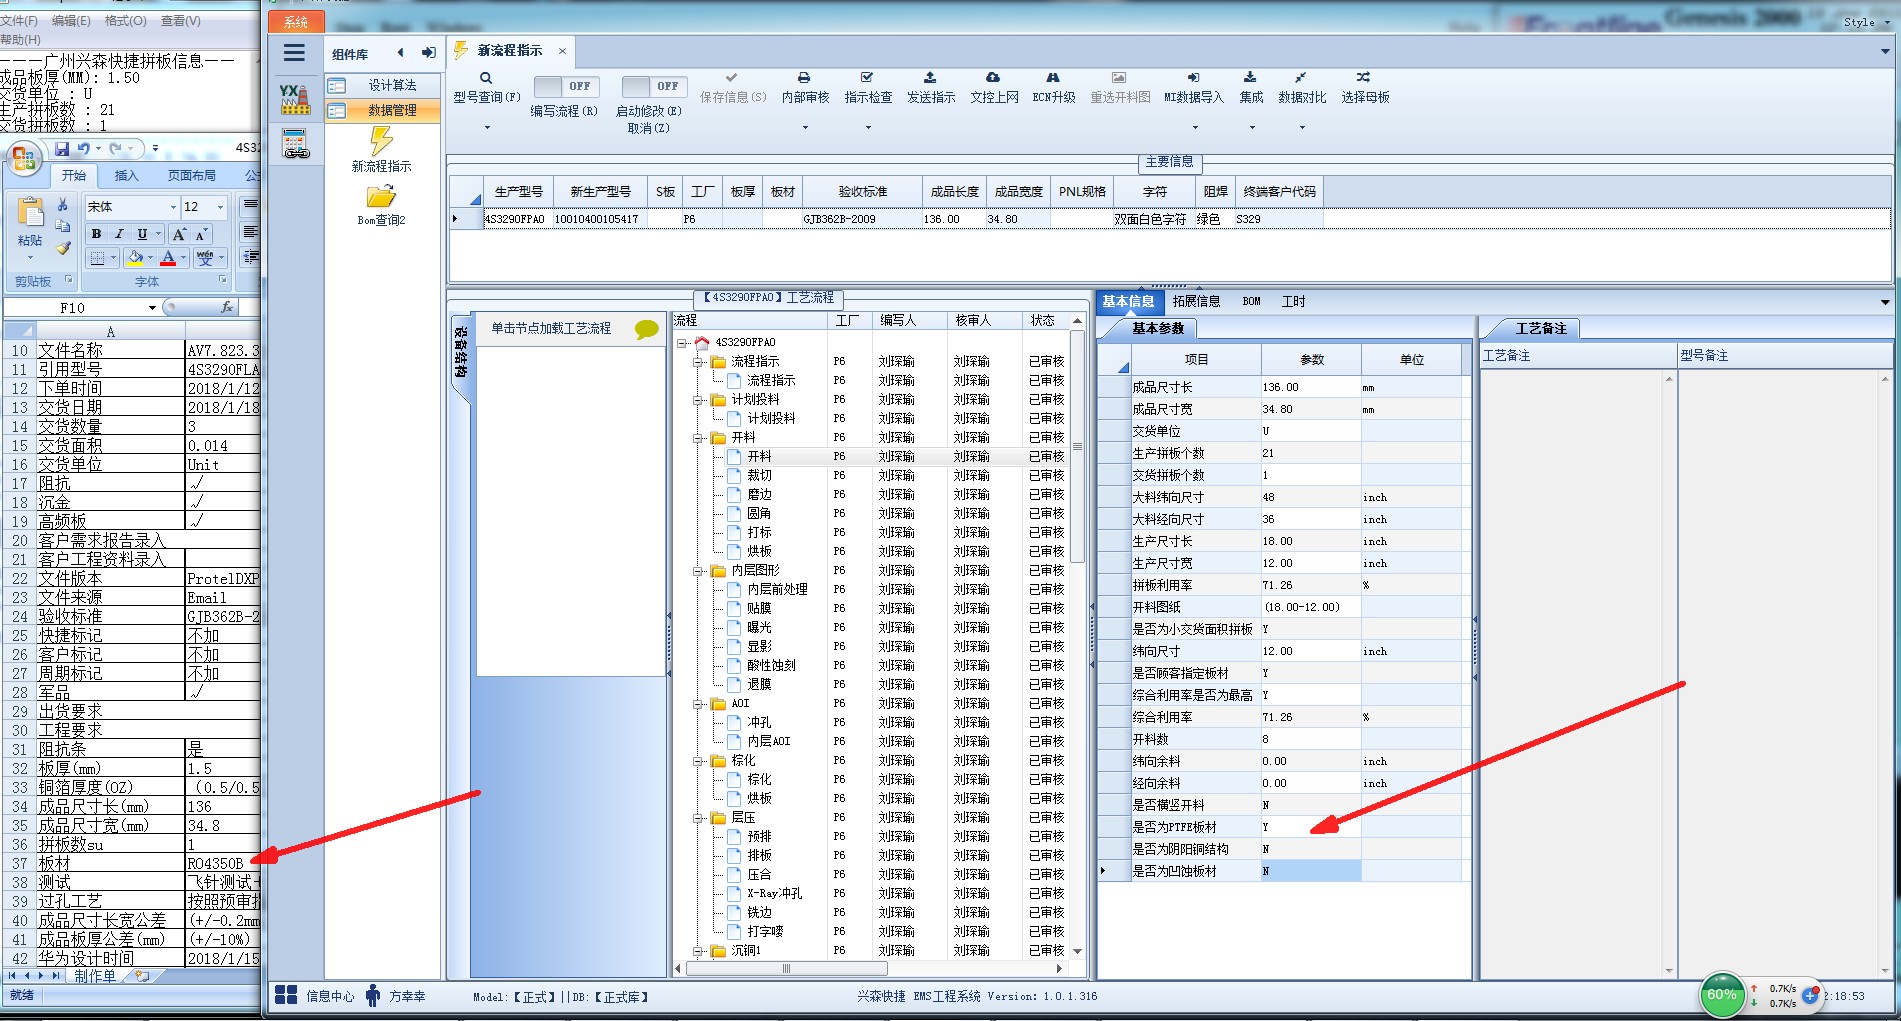Click 信息中心 icon in status bar

click(x=286, y=995)
